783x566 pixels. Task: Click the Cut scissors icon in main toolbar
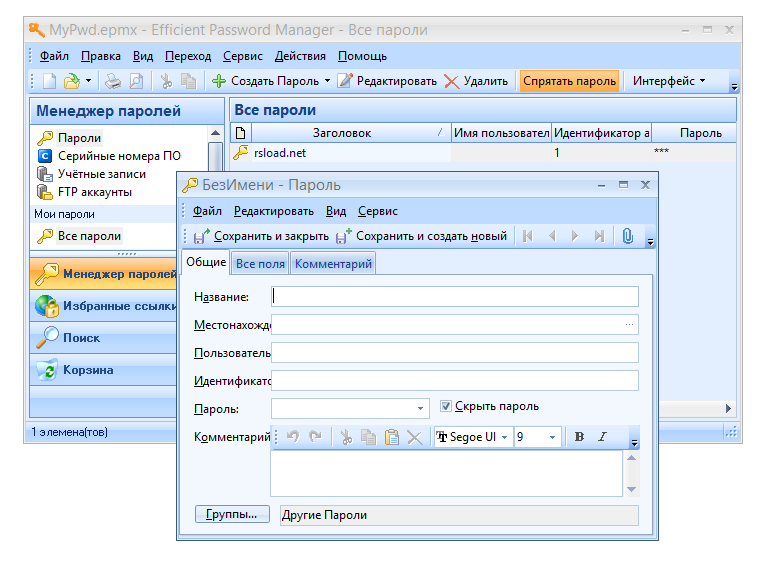pos(166,81)
